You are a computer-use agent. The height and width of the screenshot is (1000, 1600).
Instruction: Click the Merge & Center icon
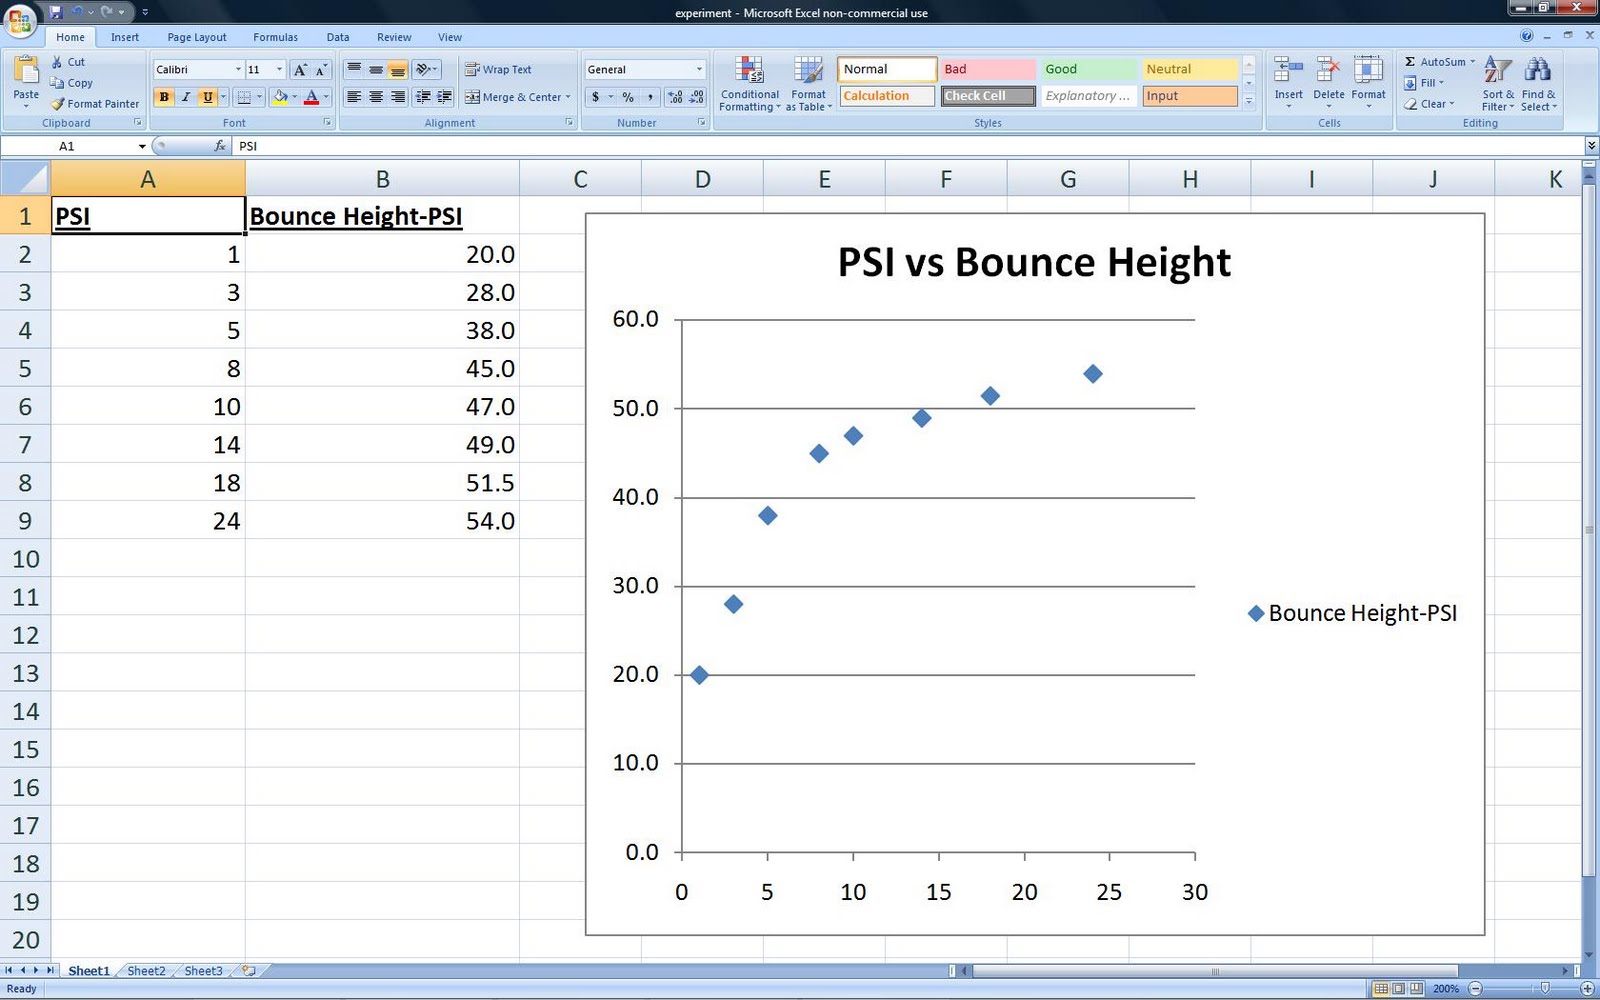[x=474, y=97]
